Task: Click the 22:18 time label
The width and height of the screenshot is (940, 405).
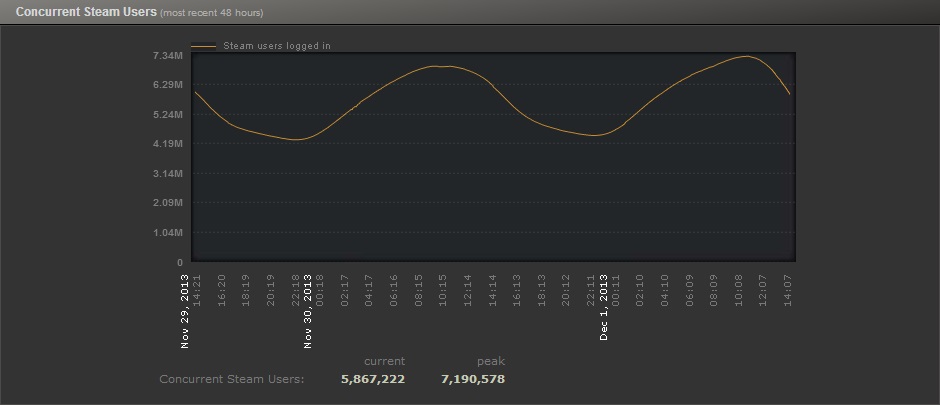Action: coord(296,291)
